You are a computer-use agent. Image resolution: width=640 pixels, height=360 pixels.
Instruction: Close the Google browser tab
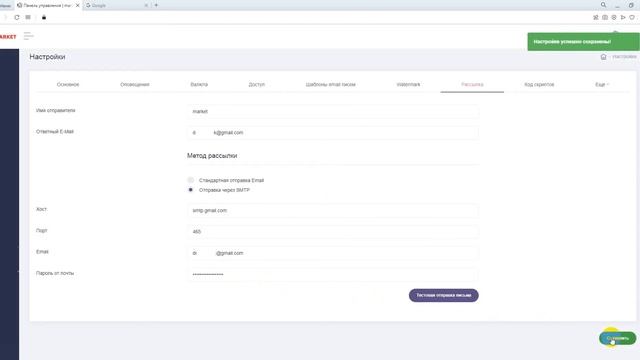(x=146, y=5)
